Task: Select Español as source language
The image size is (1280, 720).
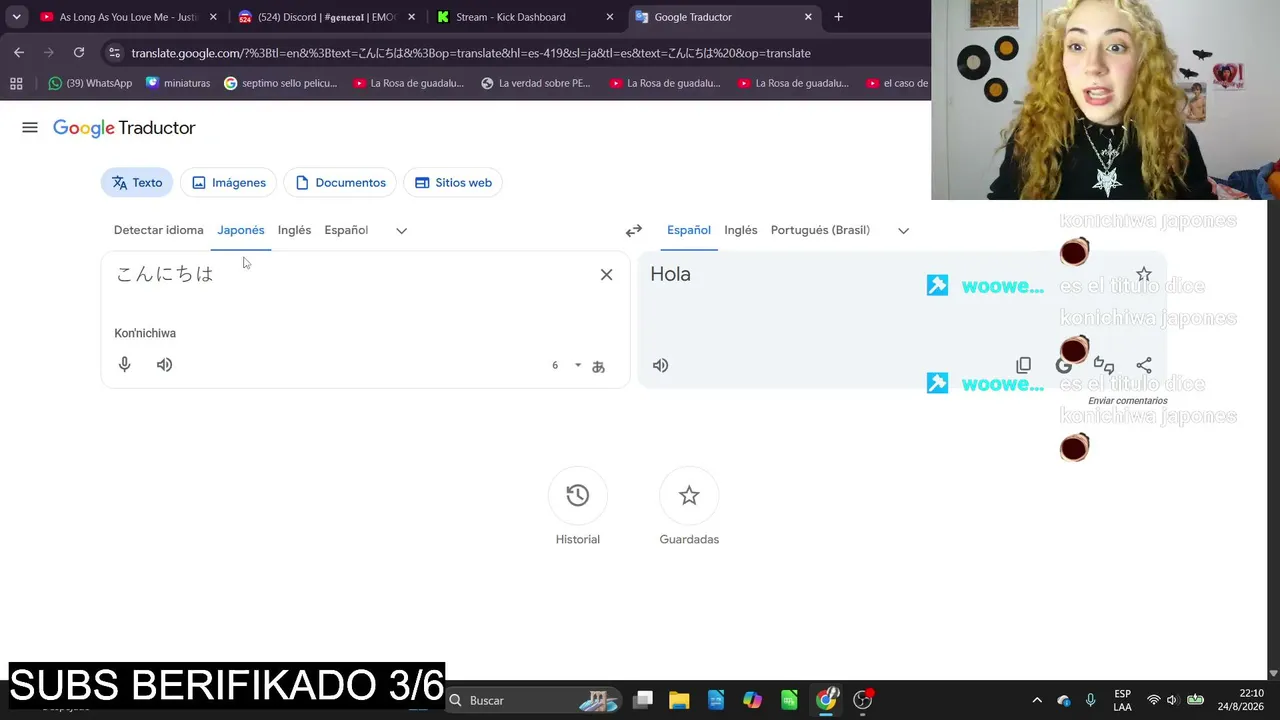Action: (x=346, y=230)
